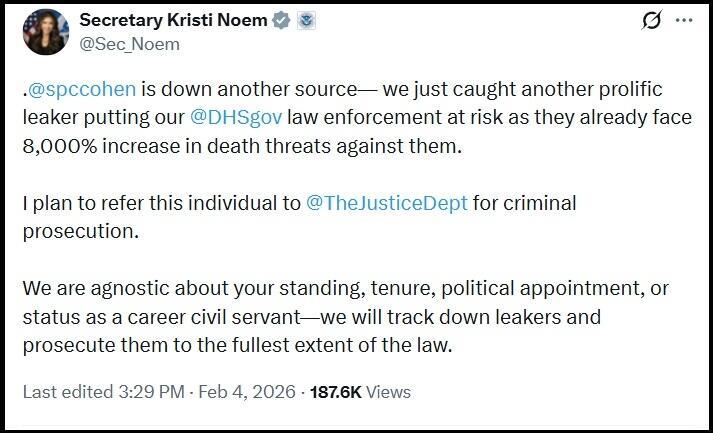
Task: Click the 8,000% increase text
Action: pyautogui.click(x=100, y=143)
